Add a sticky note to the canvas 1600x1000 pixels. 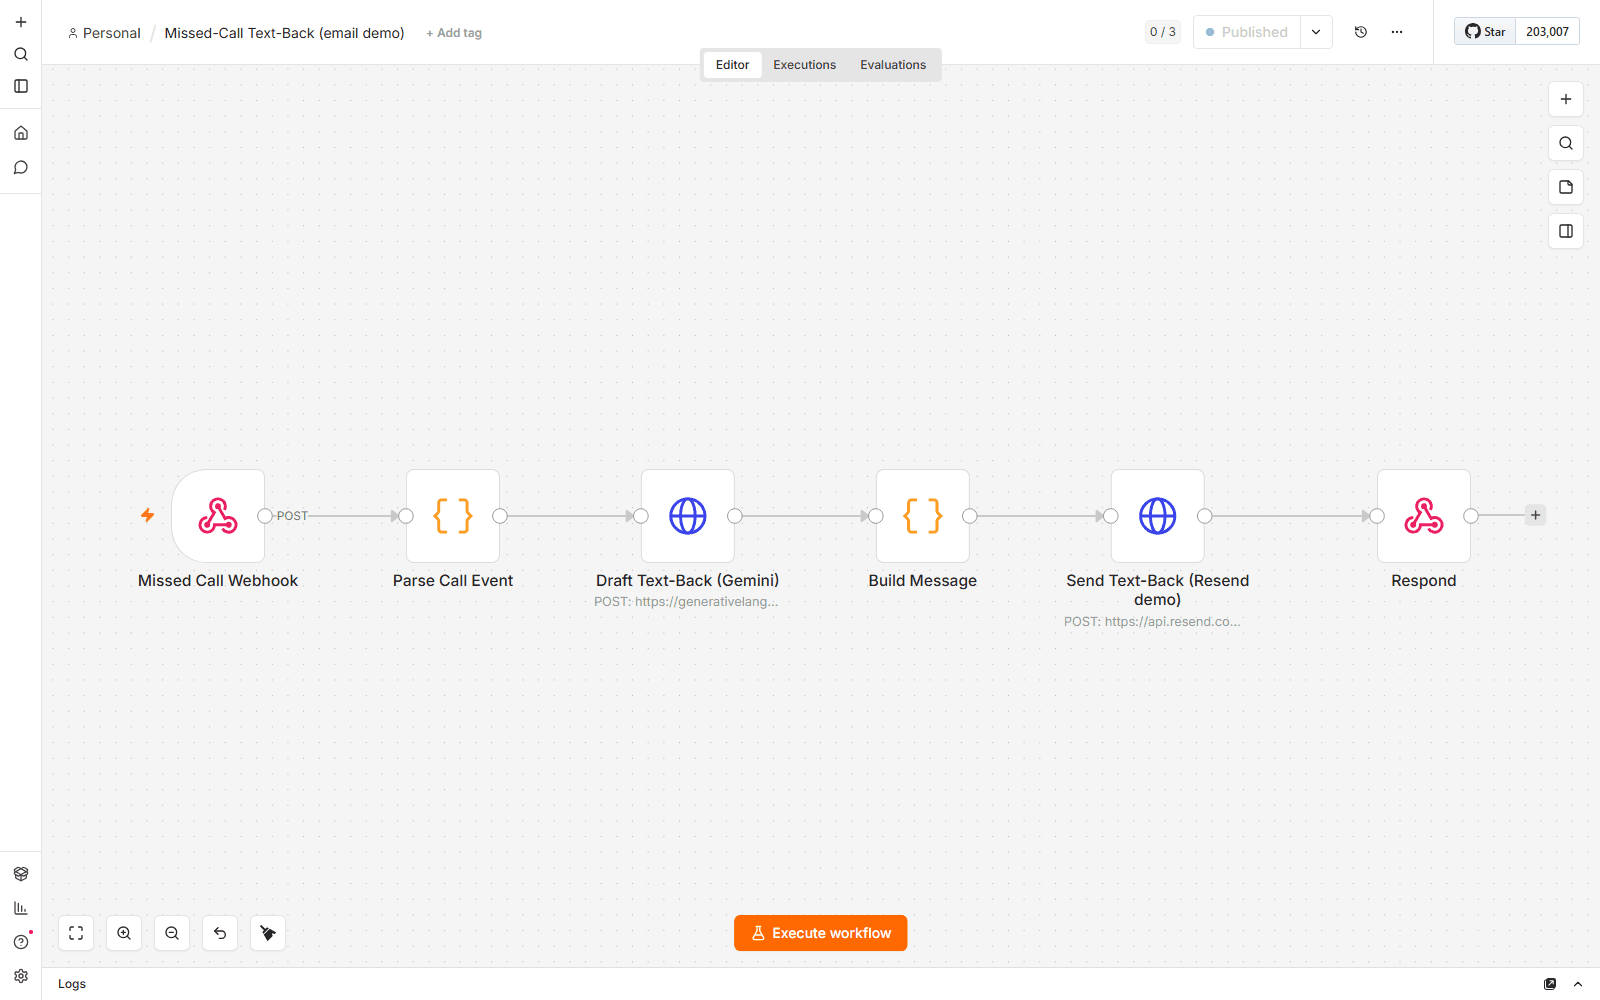point(1566,187)
